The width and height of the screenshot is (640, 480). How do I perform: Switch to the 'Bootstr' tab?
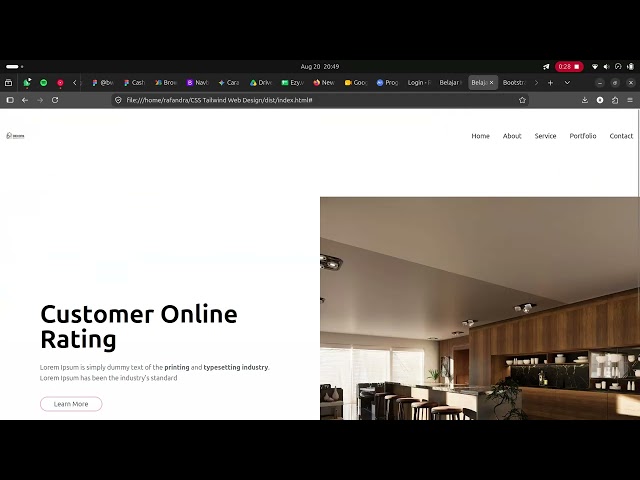point(514,83)
